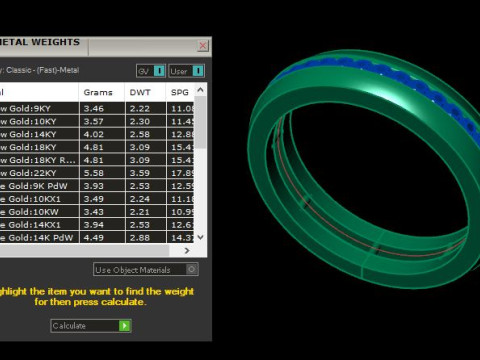Image resolution: width=480 pixels, height=360 pixels.
Task: Select the Gold:10KW row
Action: click(97, 212)
